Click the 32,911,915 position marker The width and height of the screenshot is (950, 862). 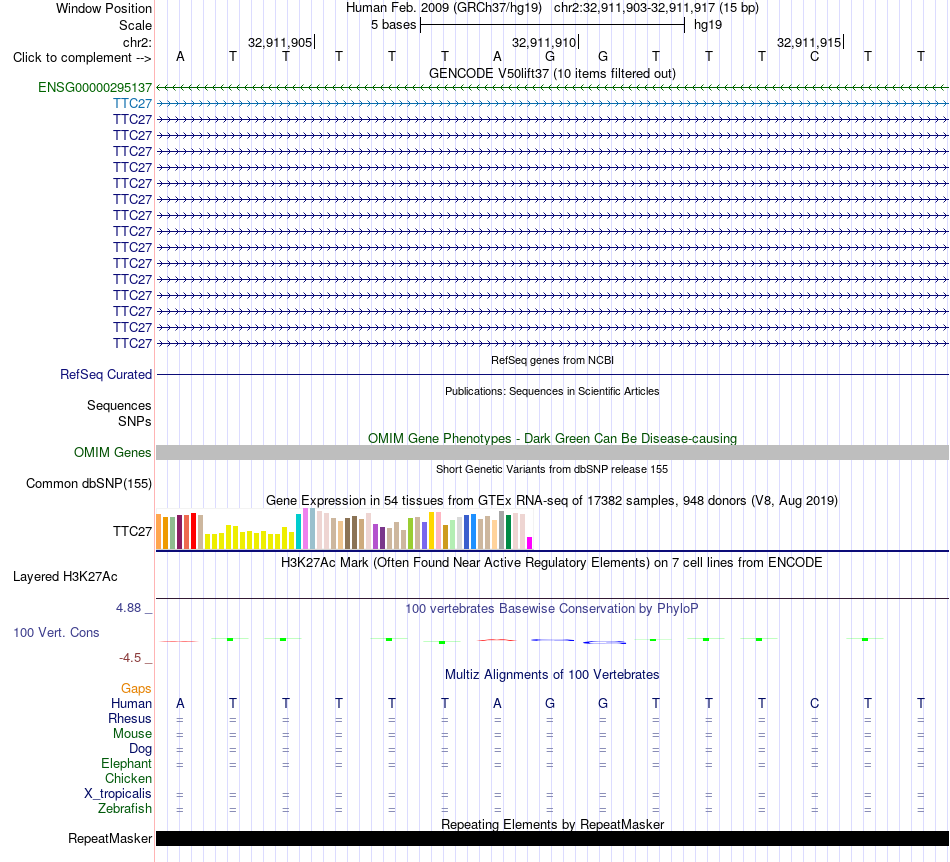[x=810, y=42]
